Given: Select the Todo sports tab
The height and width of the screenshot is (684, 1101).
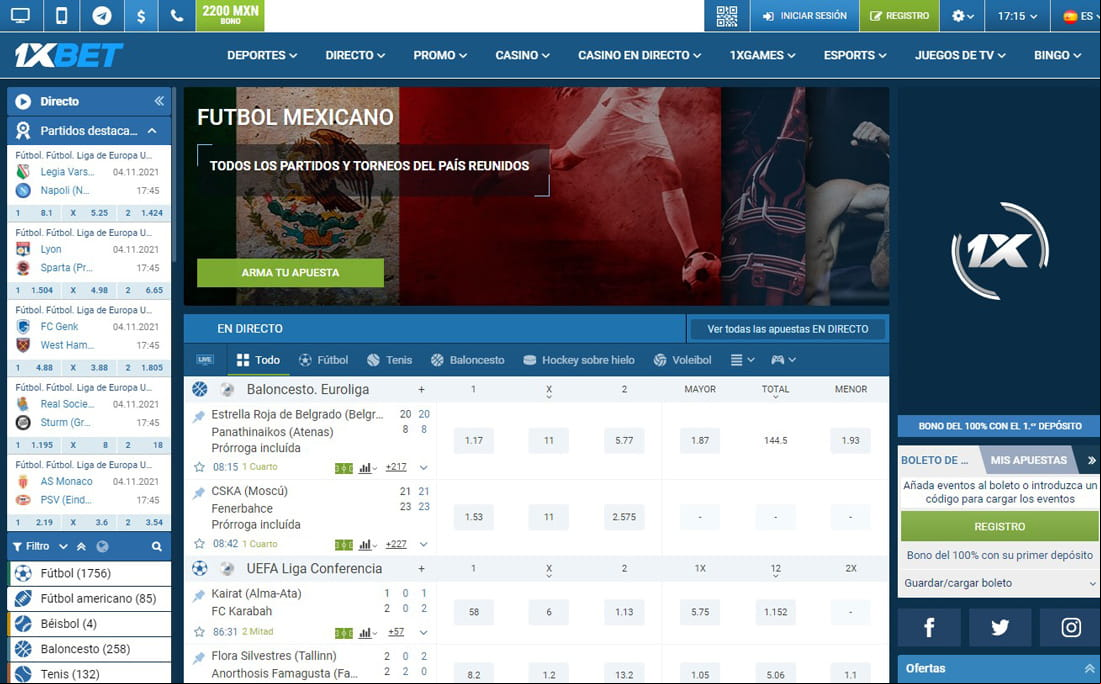Looking at the screenshot, I should pos(258,360).
